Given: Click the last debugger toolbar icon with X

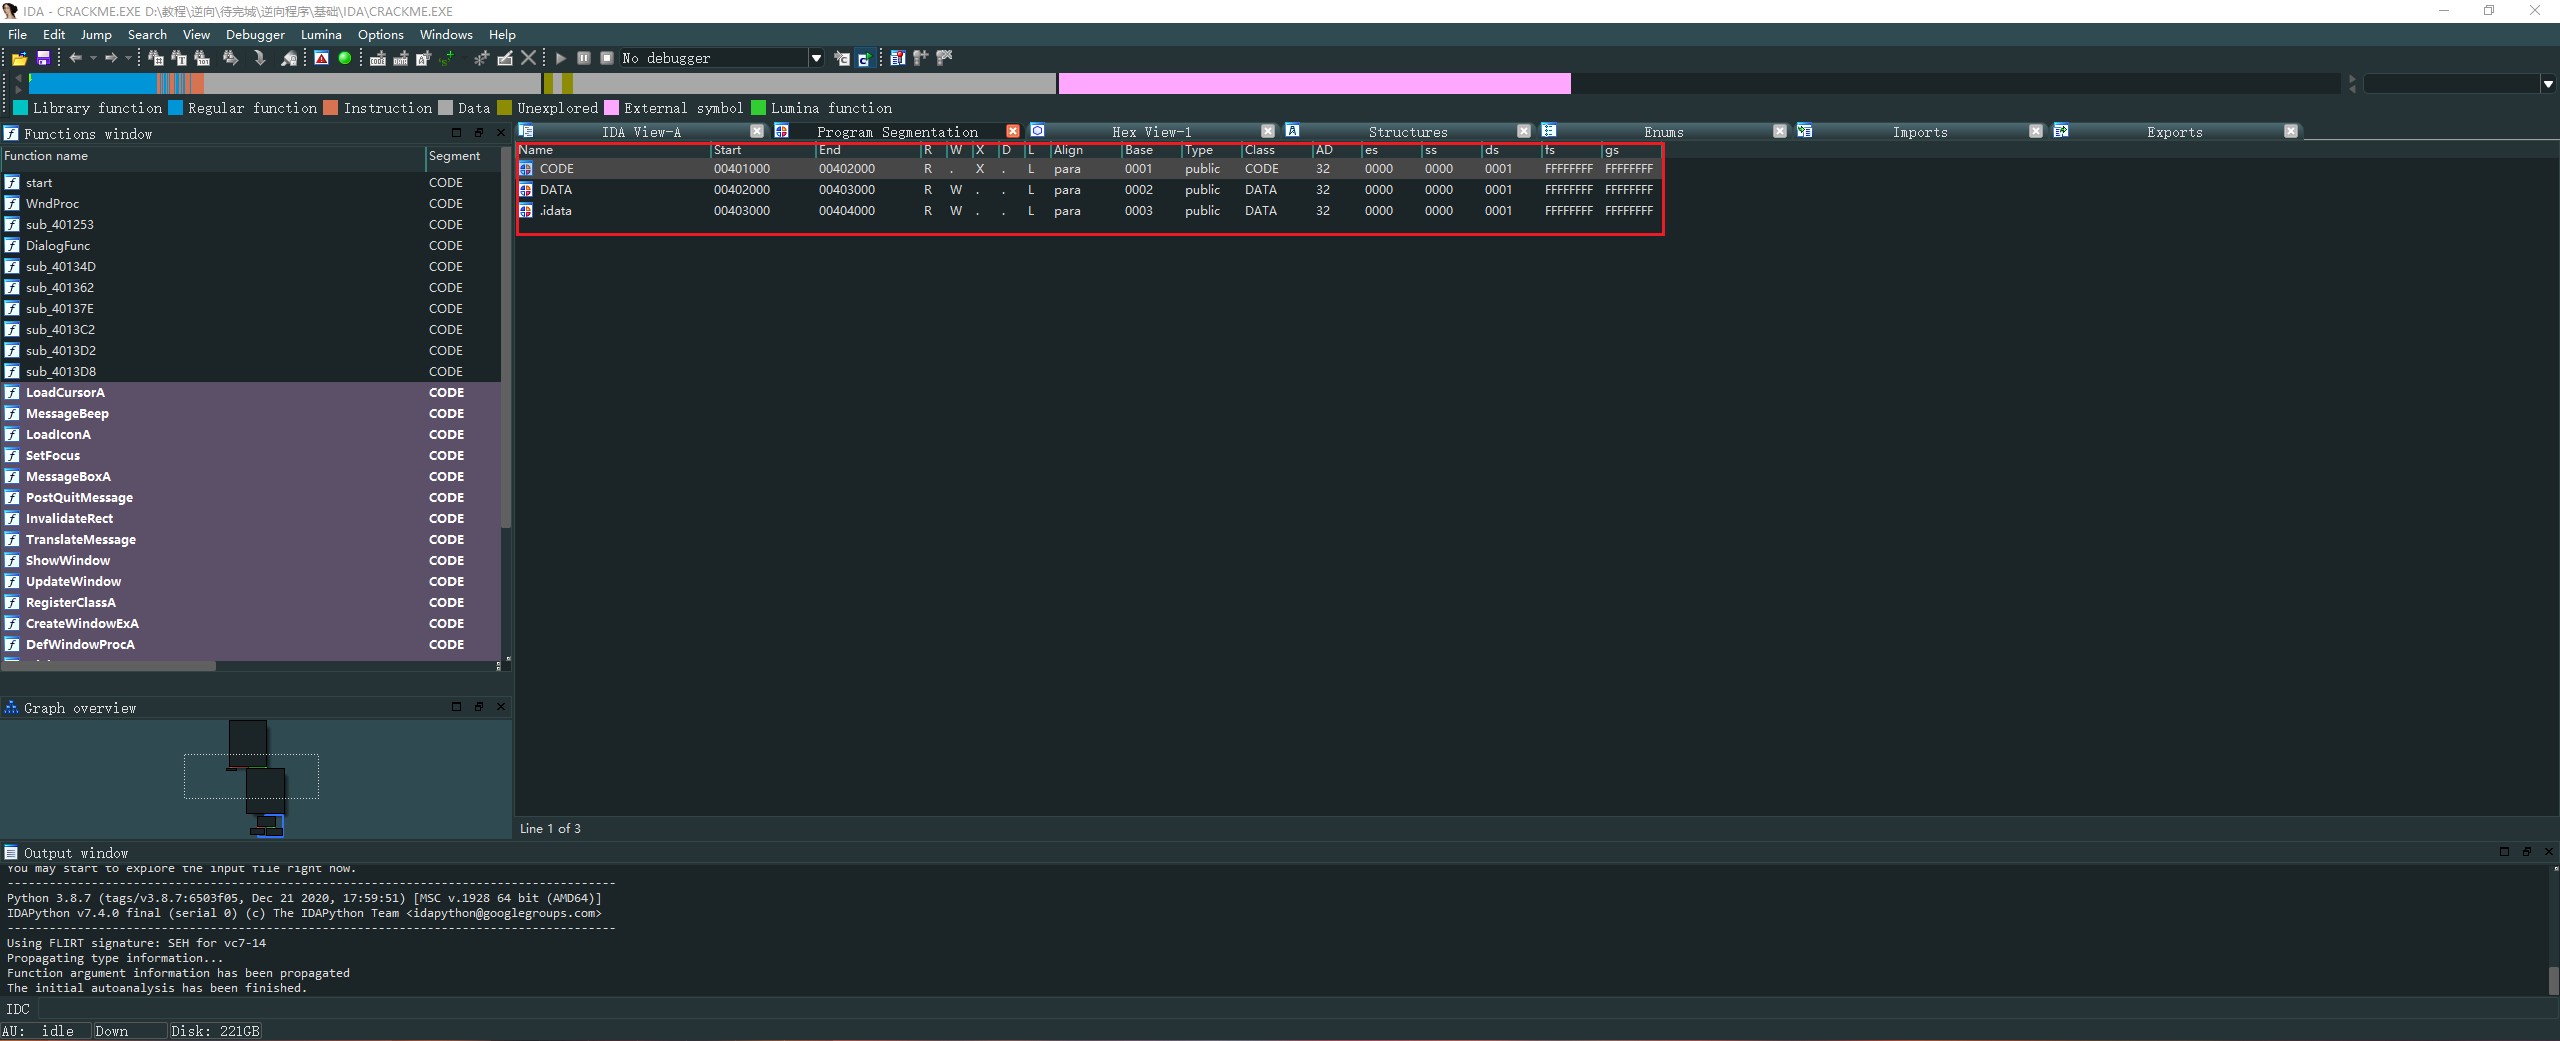Looking at the screenshot, I should (x=944, y=58).
